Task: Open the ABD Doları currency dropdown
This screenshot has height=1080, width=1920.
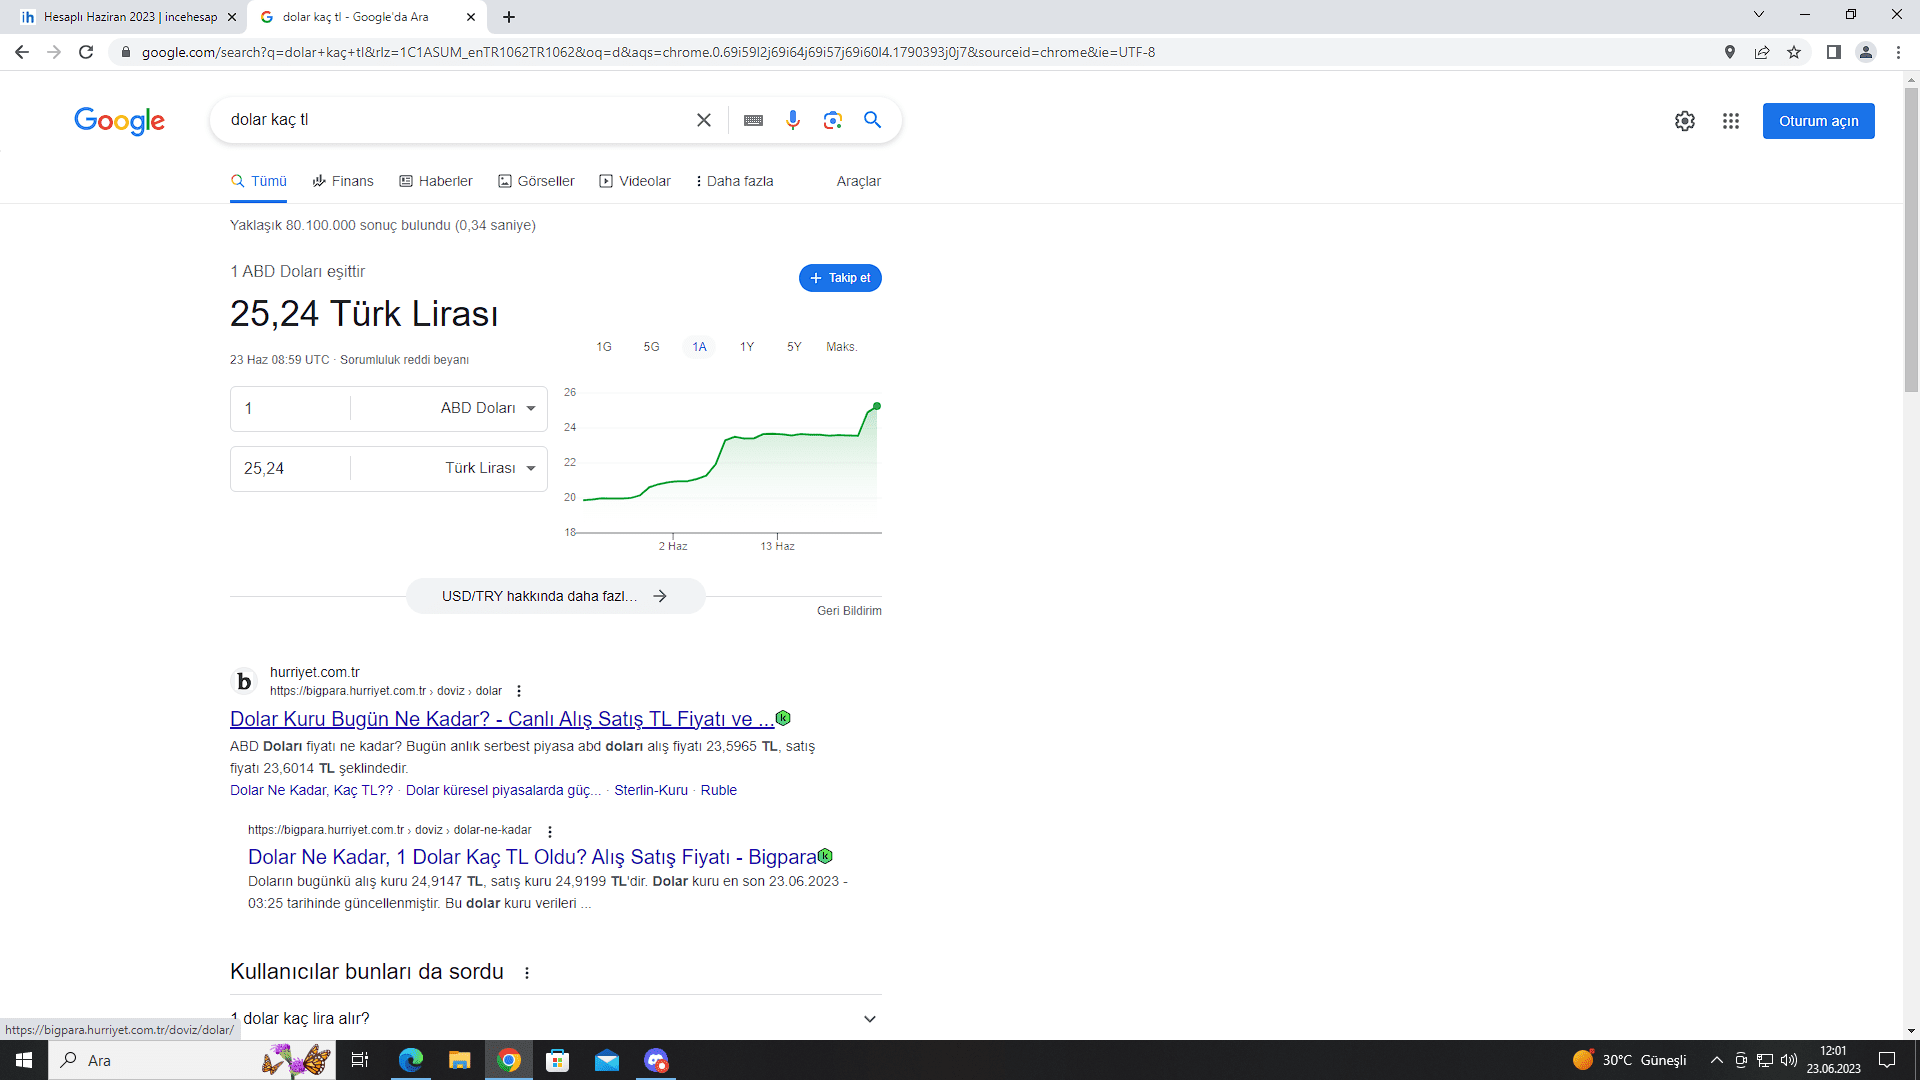Action: click(488, 408)
